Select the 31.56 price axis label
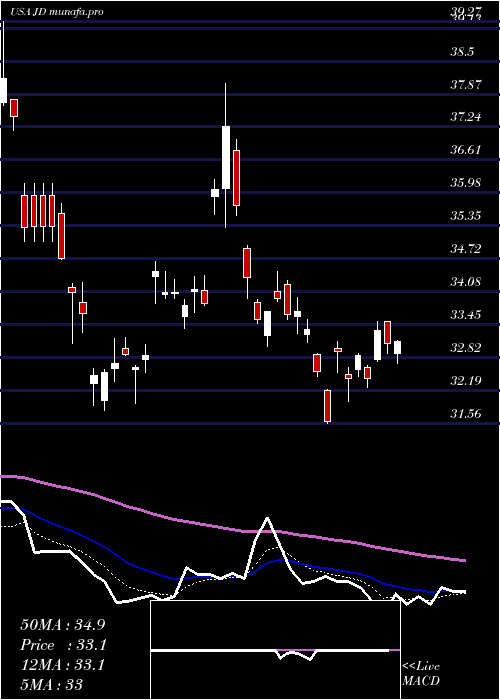The height and width of the screenshot is (700, 500). 466,413
